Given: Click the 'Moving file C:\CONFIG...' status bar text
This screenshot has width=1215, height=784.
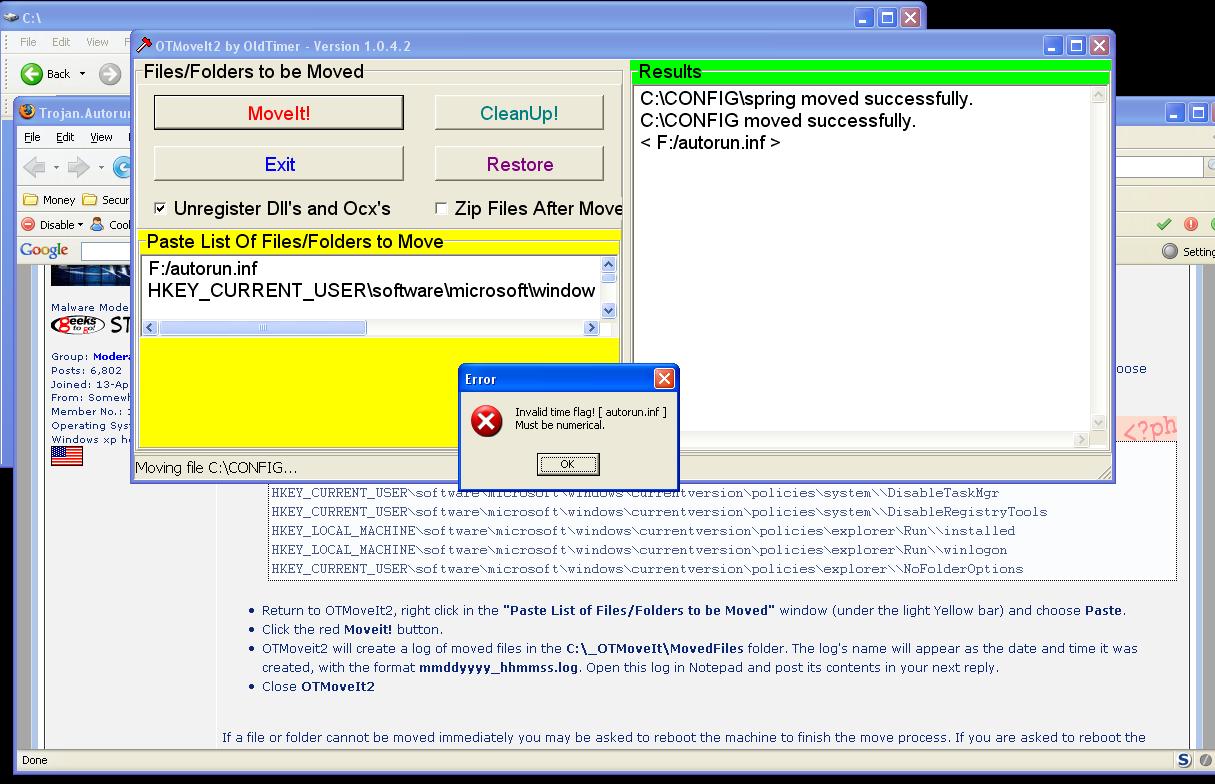Looking at the screenshot, I should [216, 468].
